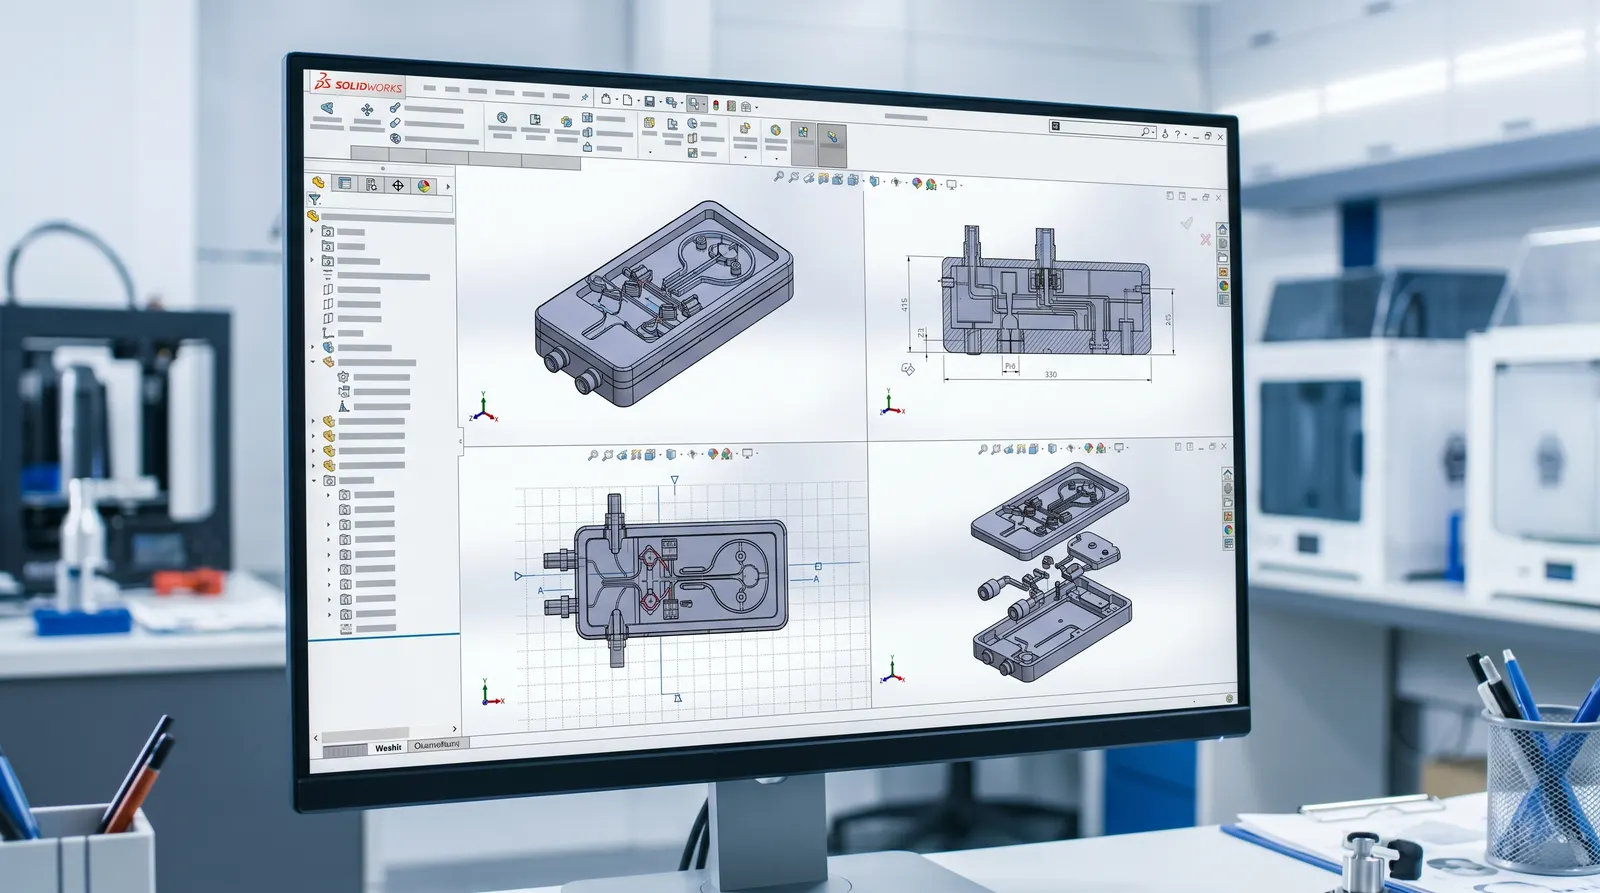
Task: Open View Settings monitor icon in the top viewport toolbar
Action: [x=951, y=184]
